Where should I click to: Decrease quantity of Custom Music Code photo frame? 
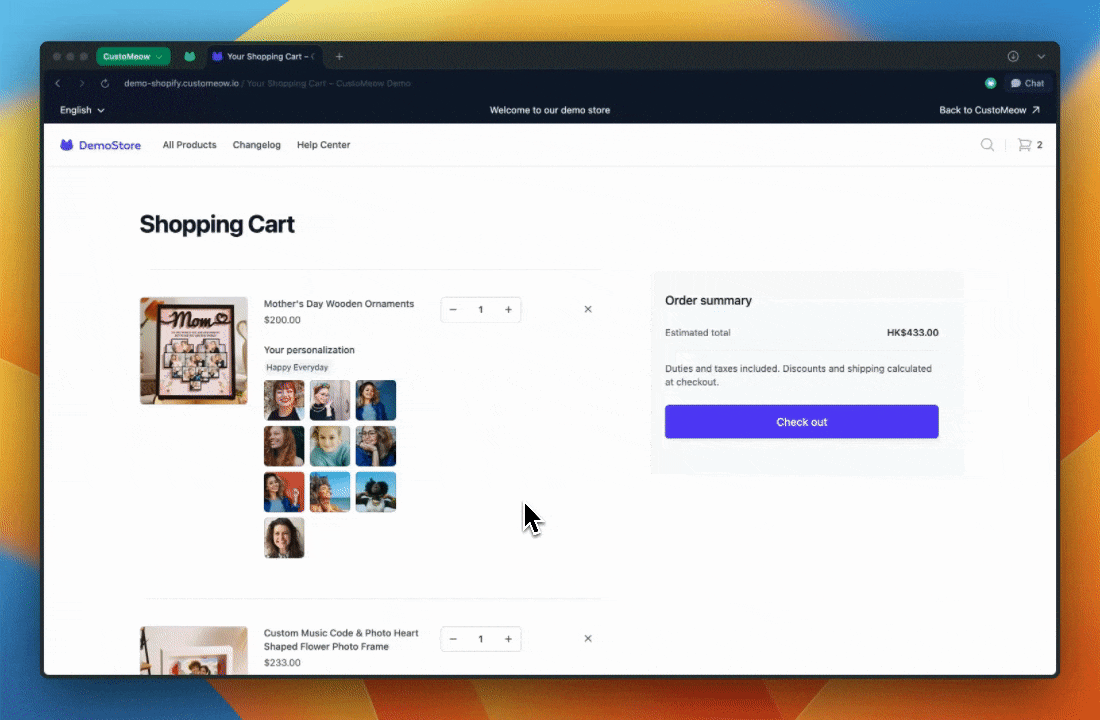(453, 639)
